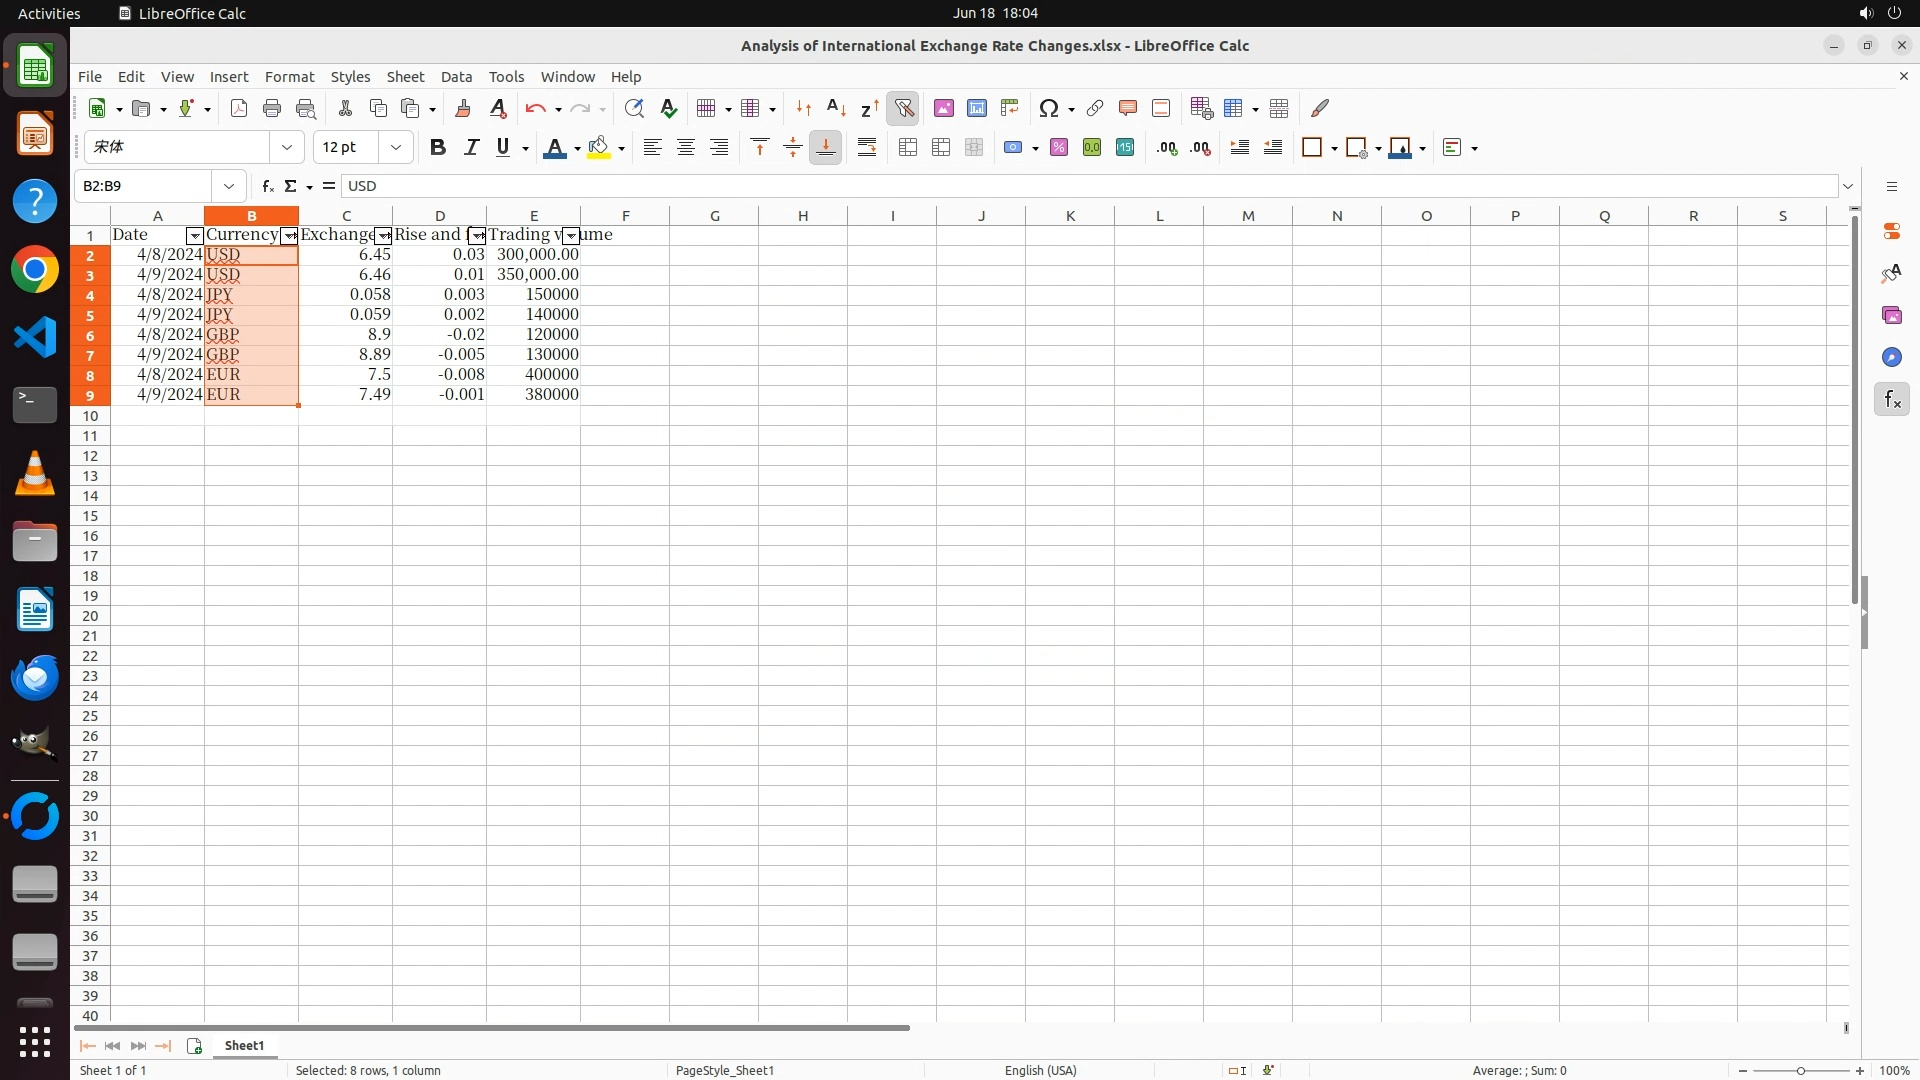This screenshot has height=1080, width=1920.
Task: Click Insert Image icon
Action: tap(944, 109)
